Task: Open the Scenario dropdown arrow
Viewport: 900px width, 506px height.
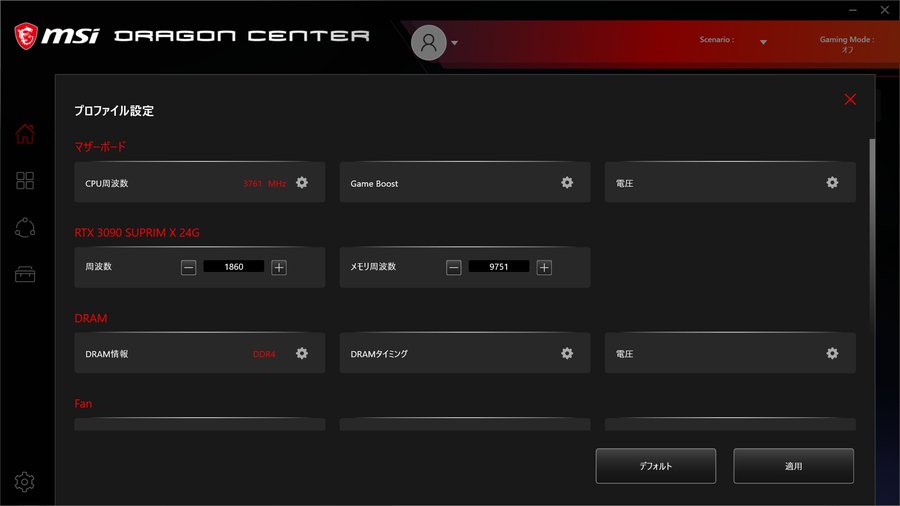Action: (x=763, y=42)
